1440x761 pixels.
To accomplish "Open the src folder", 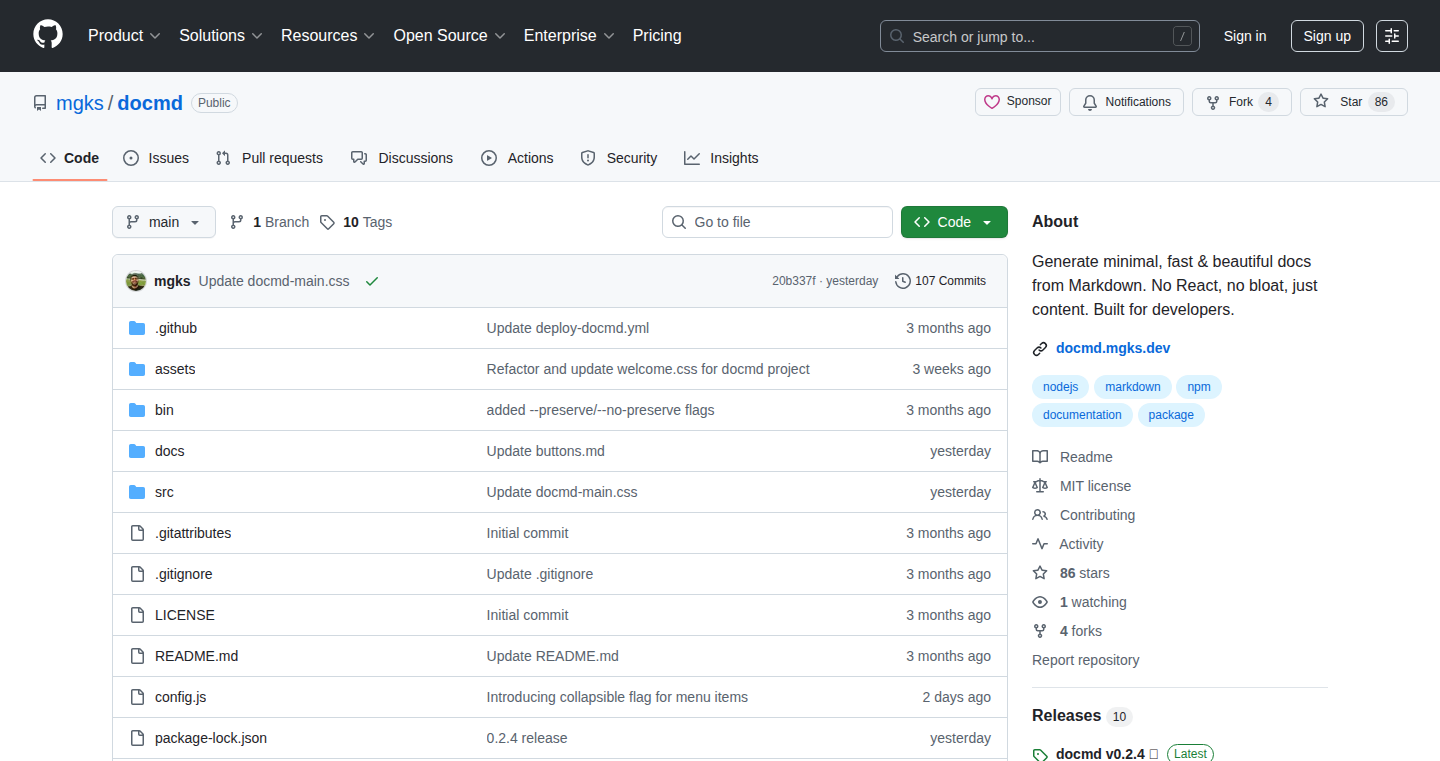I will click(164, 492).
